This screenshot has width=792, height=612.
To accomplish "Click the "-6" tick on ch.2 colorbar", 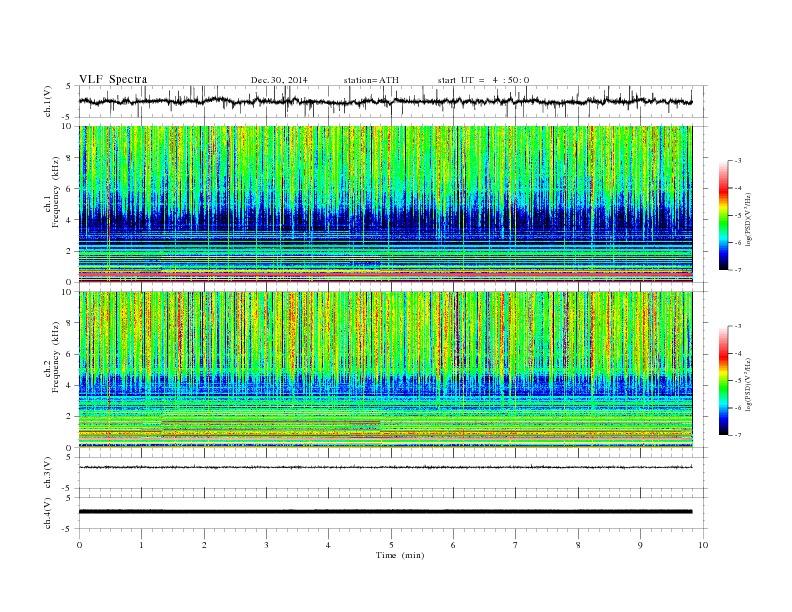I will click(737, 408).
